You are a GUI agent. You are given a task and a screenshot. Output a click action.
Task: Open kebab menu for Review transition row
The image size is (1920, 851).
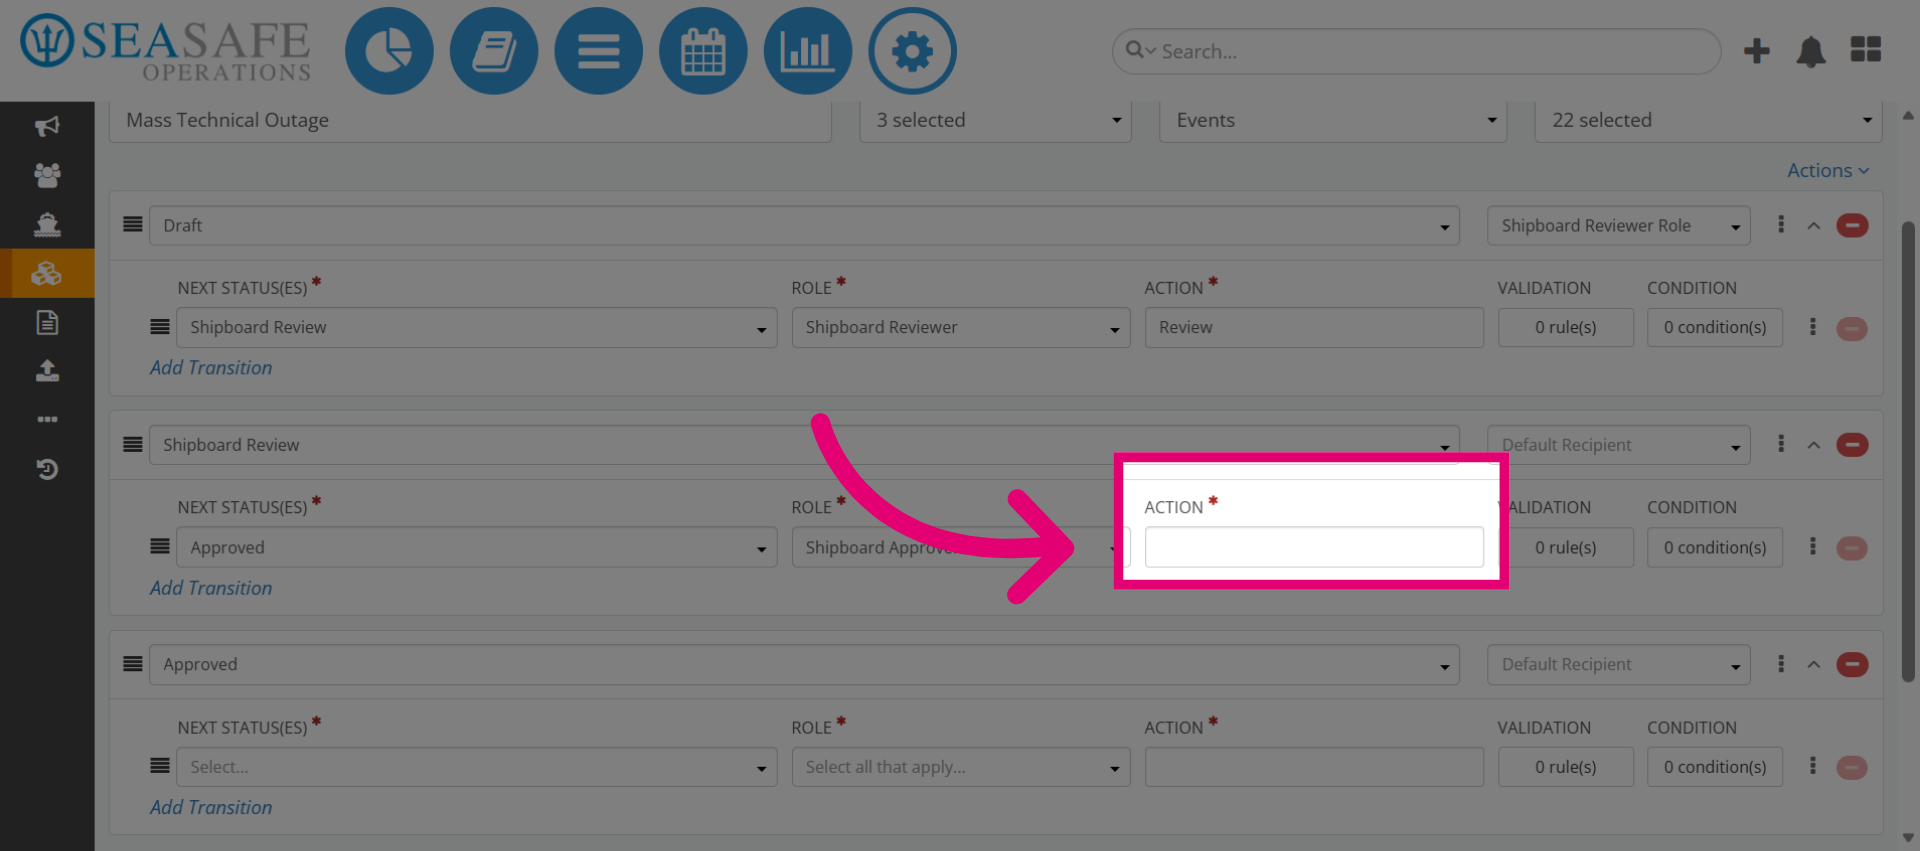(1812, 327)
